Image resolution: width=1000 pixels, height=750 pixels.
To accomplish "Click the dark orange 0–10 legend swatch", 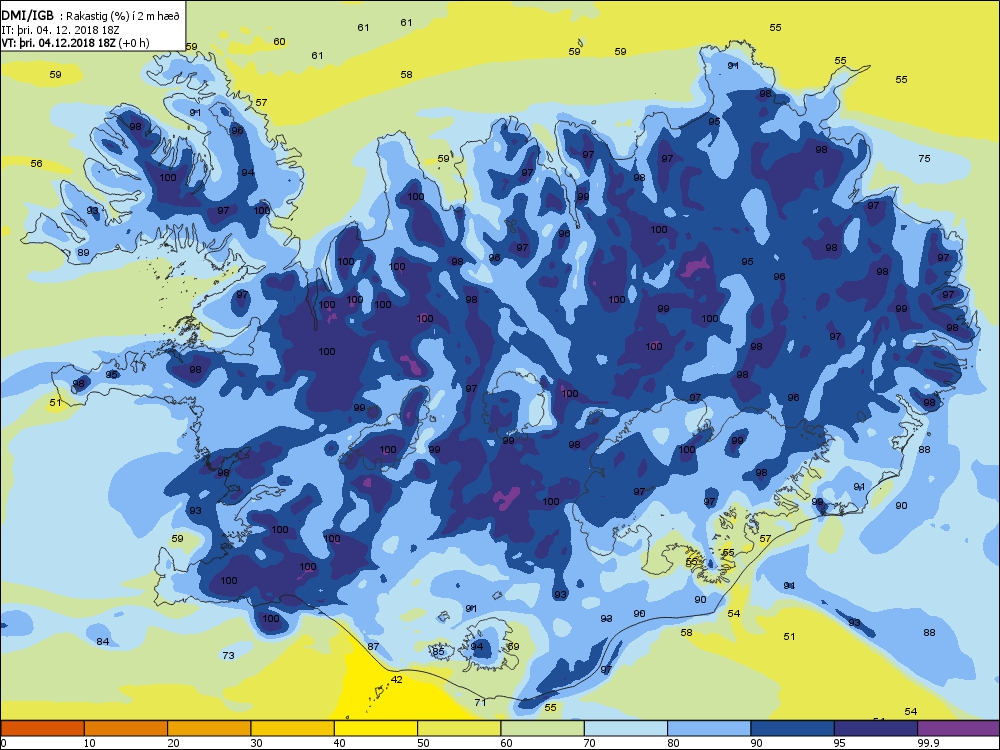I will [x=42, y=728].
